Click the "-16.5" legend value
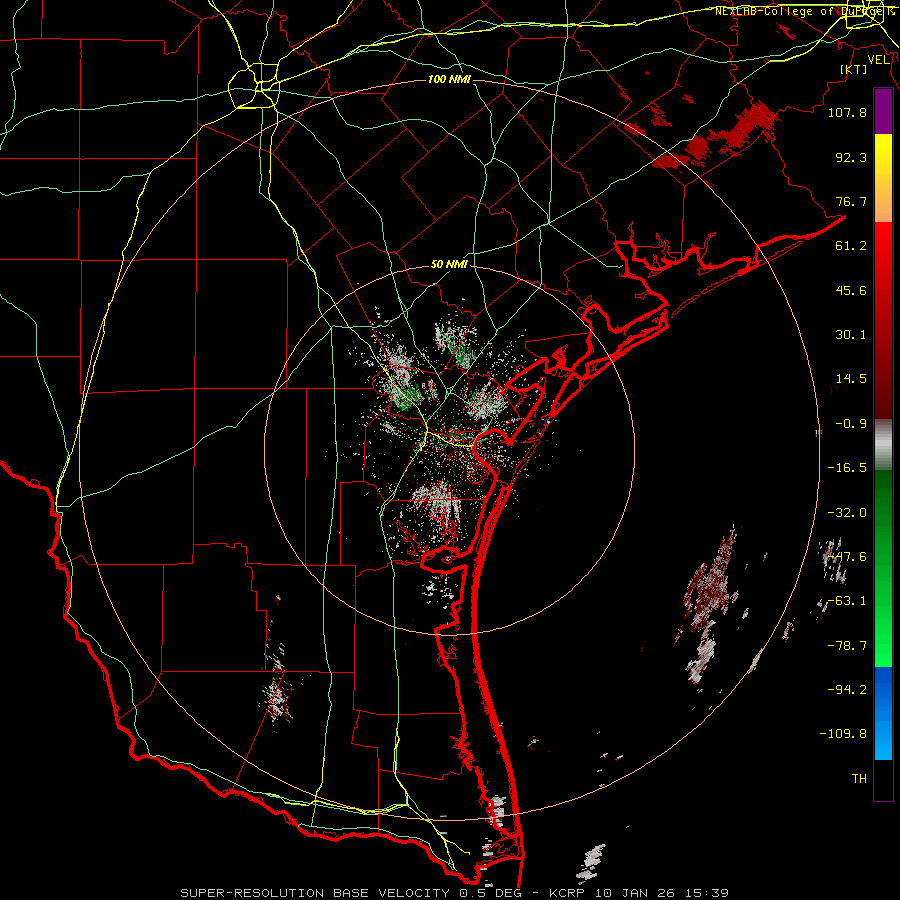900x900 pixels. 847,468
